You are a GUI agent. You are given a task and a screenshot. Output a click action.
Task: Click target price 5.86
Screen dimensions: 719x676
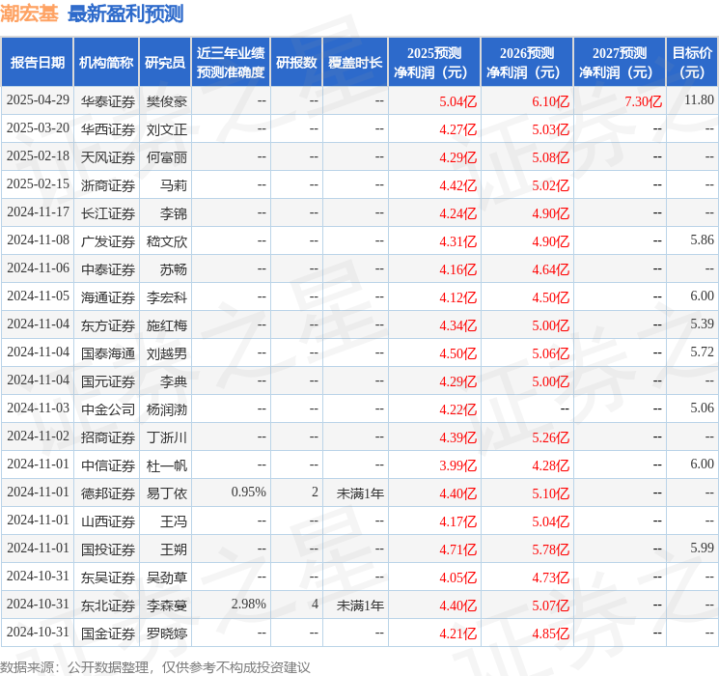(702, 240)
